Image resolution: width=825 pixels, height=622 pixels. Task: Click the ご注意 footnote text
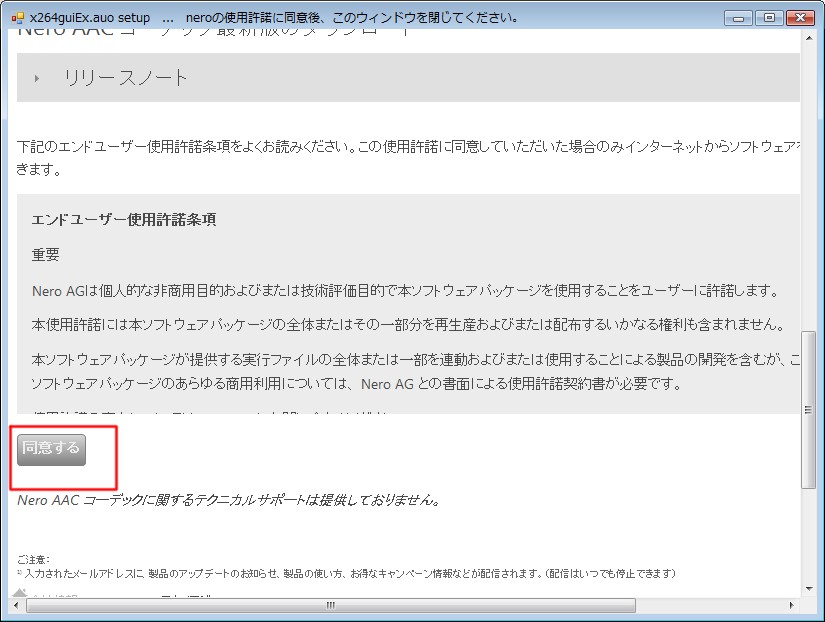click(x=33, y=559)
